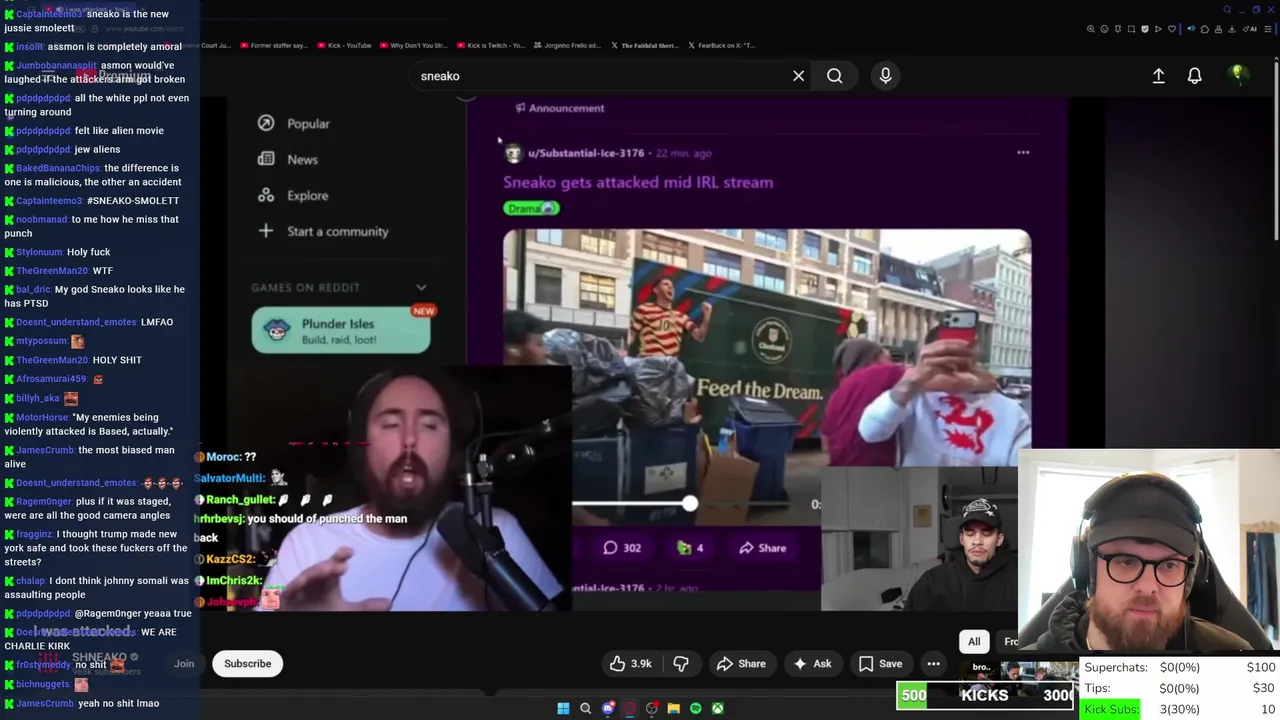This screenshot has width=1280, height=720.
Task: Open Xbox app from the taskbar
Action: pyautogui.click(x=717, y=709)
